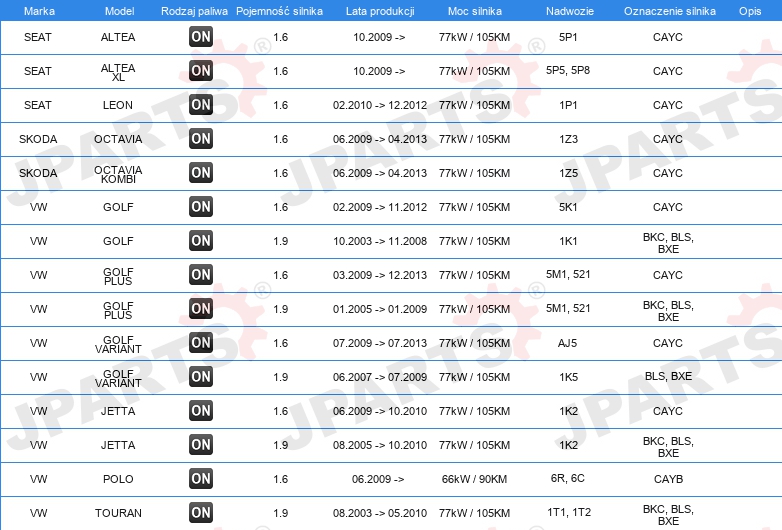Click body code 5P5, 5P8
Image resolution: width=782 pixels, height=530 pixels.
[568, 70]
